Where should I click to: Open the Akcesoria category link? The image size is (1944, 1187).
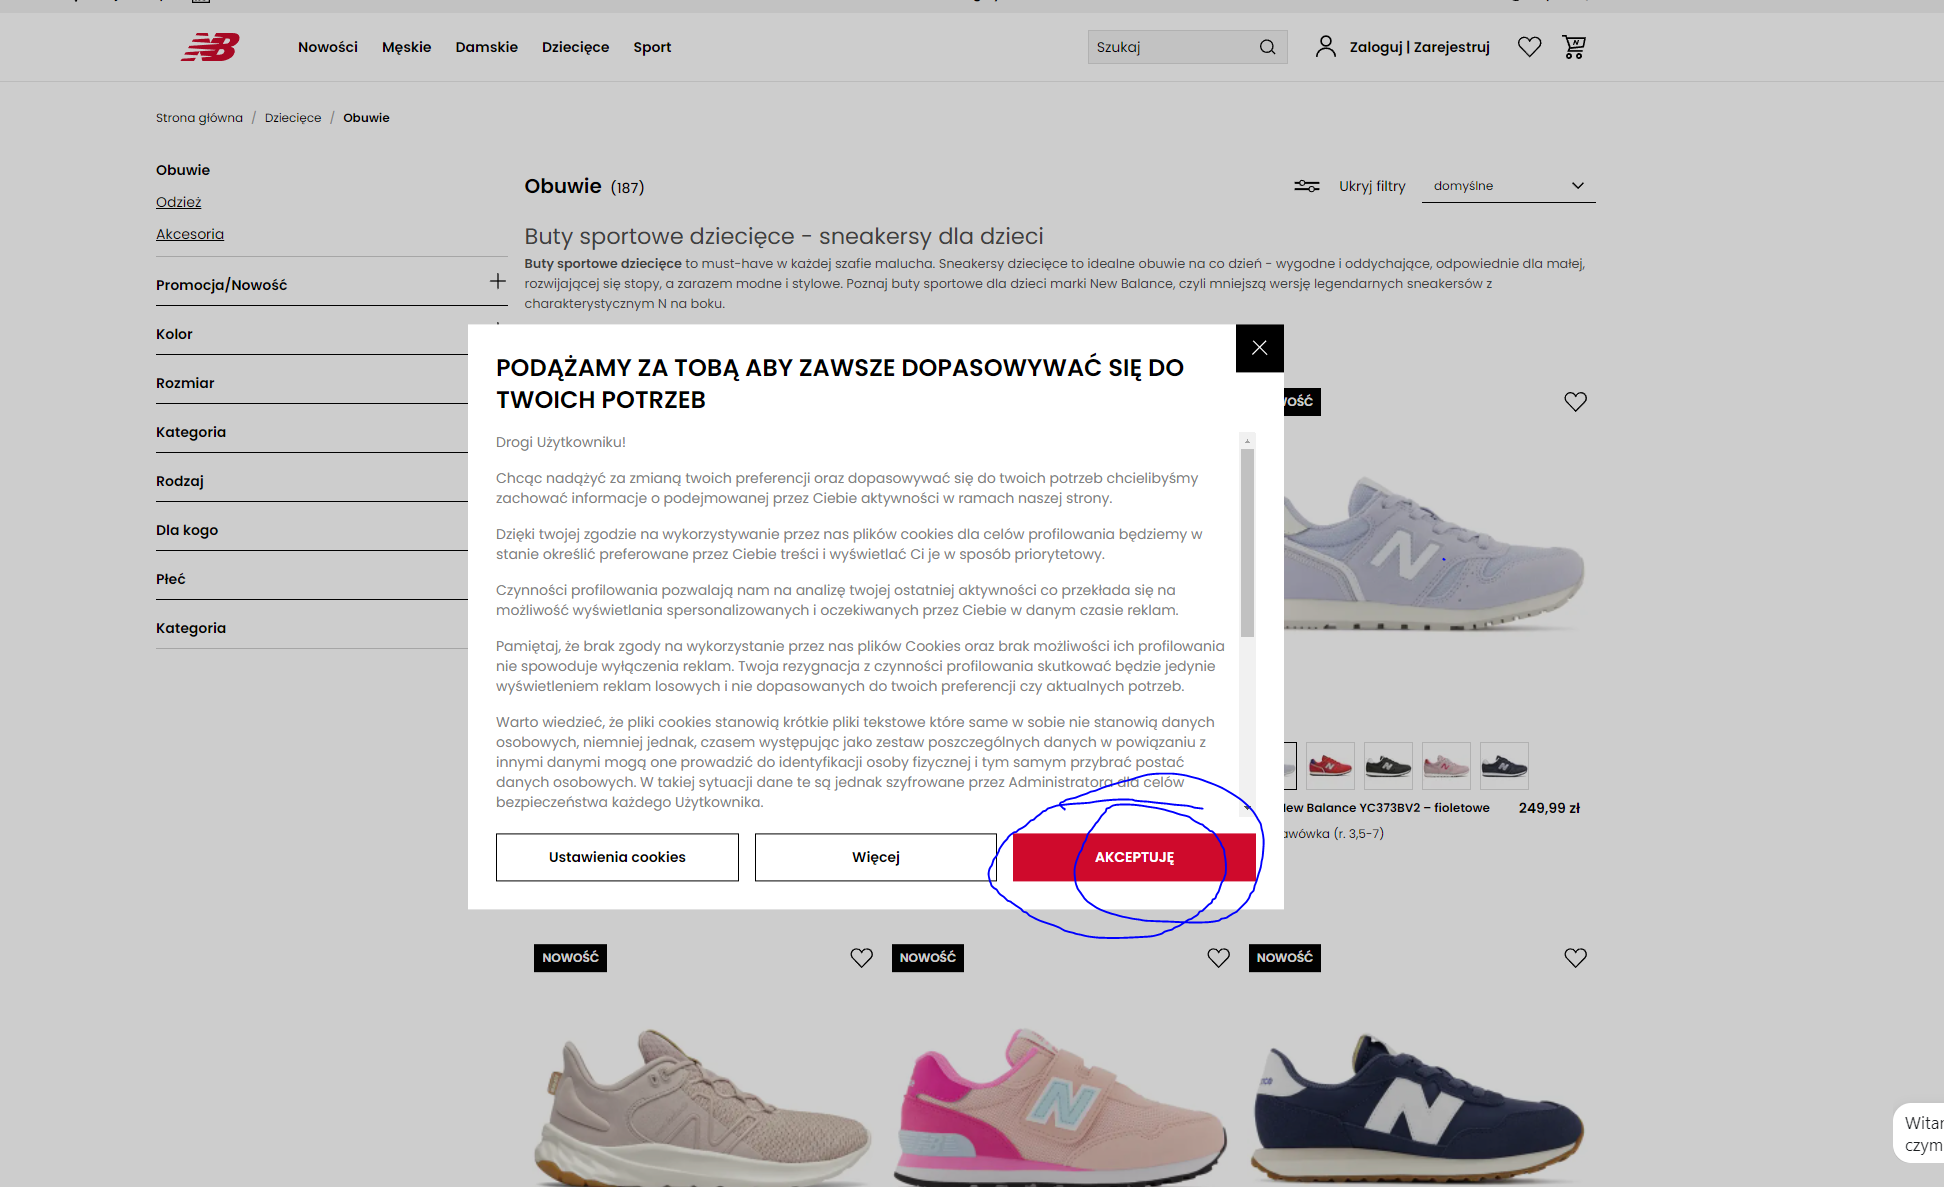tap(190, 234)
